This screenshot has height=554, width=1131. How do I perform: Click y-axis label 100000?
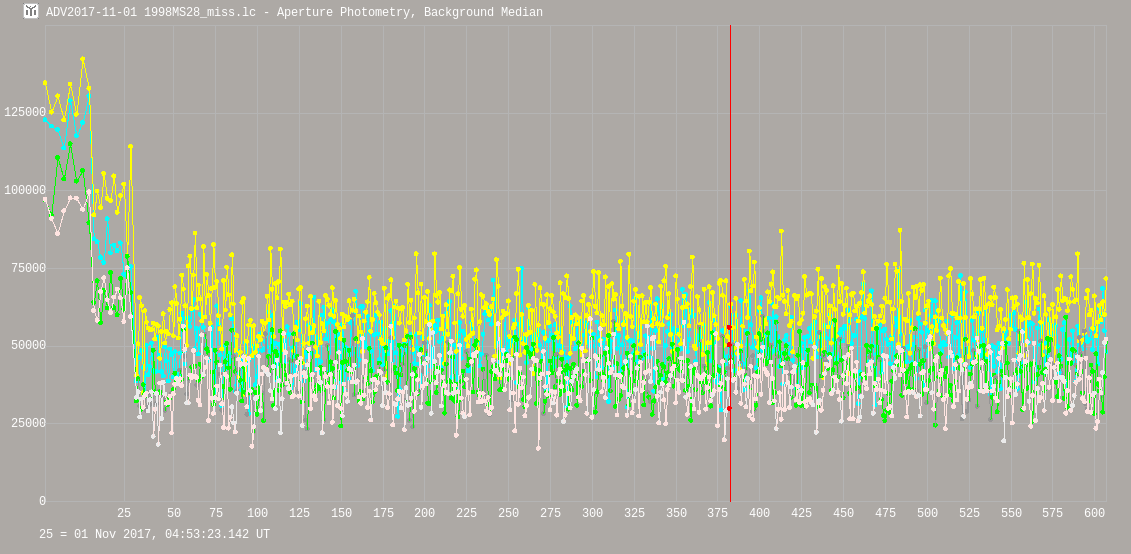tap(24, 191)
